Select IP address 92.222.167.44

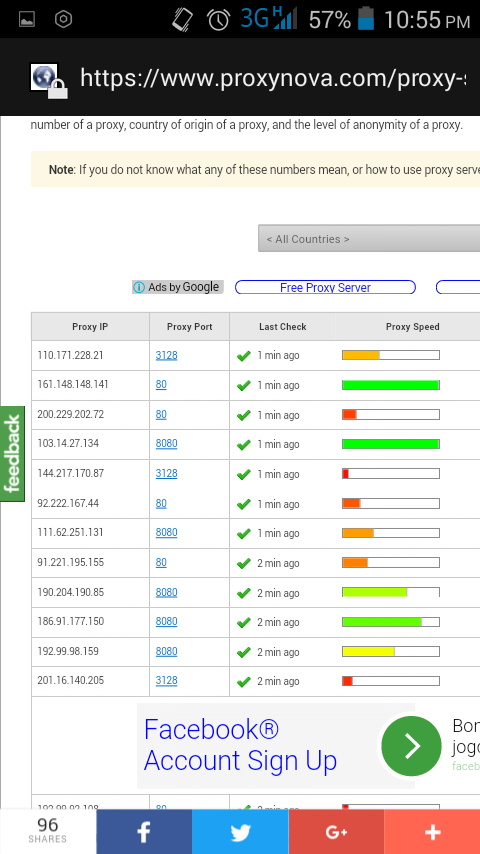pyautogui.click(x=68, y=503)
